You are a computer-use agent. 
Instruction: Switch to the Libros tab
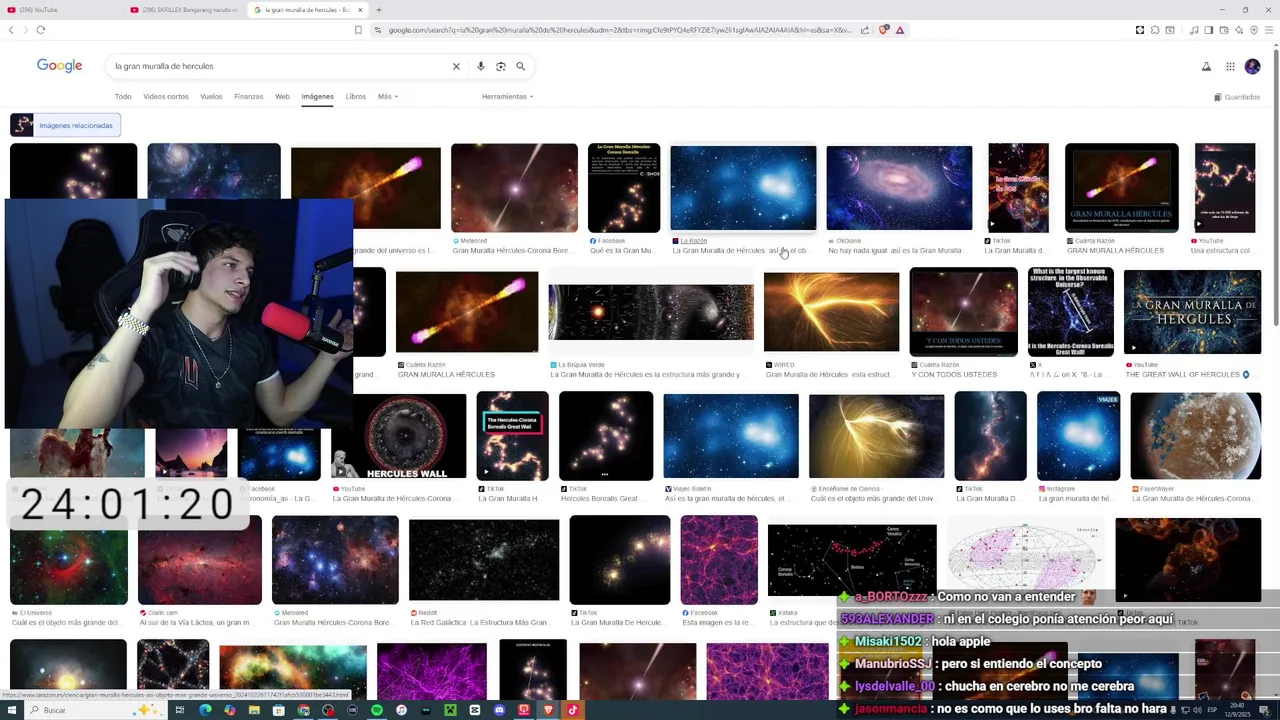click(x=355, y=97)
